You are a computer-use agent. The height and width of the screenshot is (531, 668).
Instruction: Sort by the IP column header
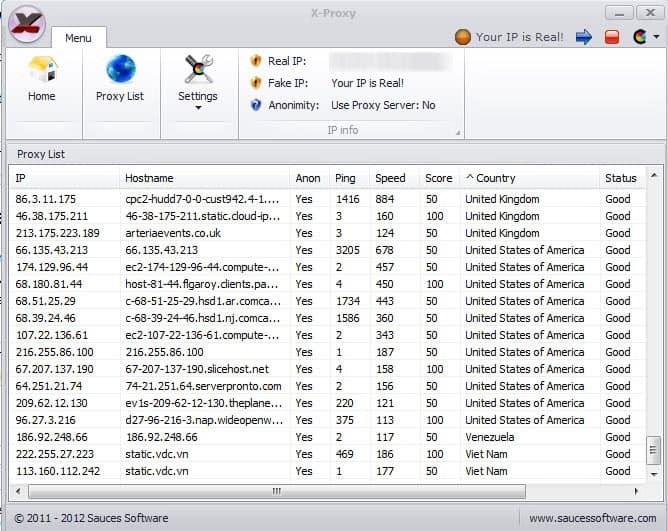(64, 178)
